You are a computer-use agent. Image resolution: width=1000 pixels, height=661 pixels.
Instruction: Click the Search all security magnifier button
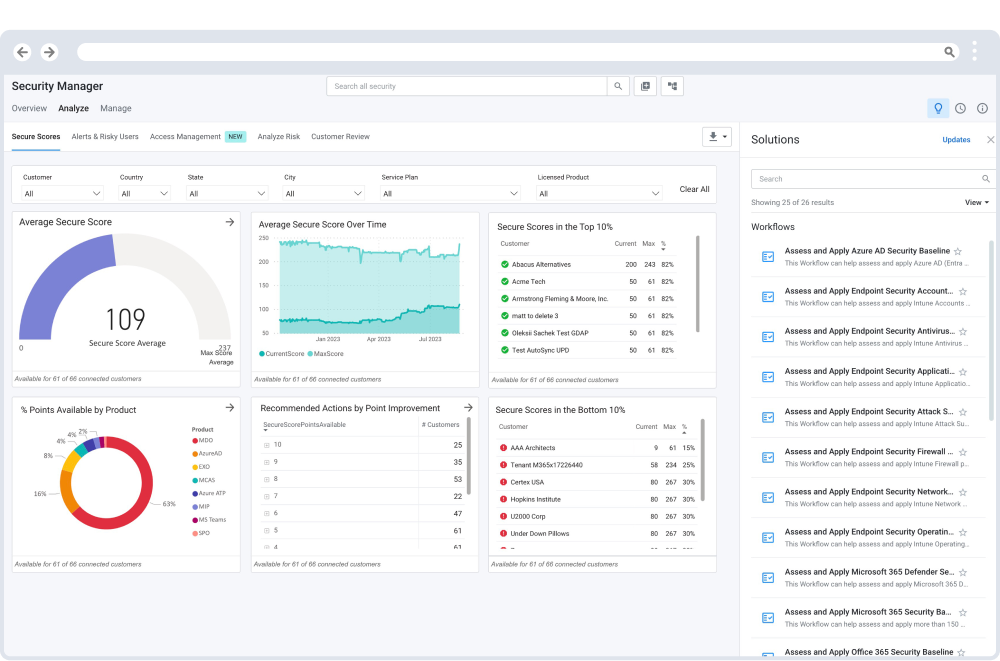618,86
